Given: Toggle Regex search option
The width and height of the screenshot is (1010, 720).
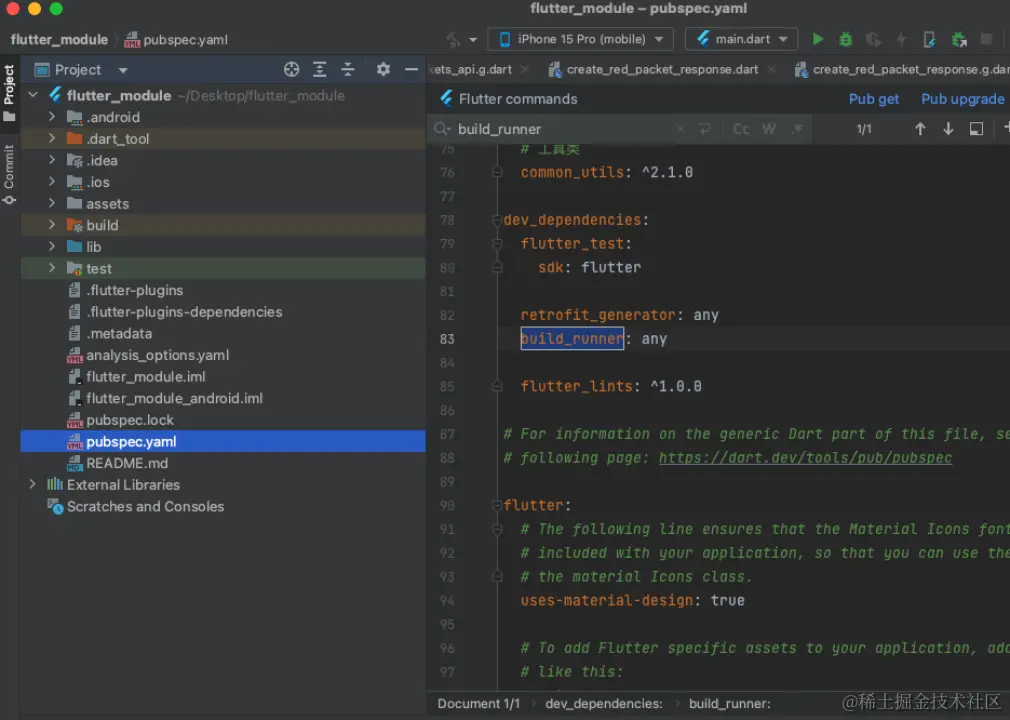Looking at the screenshot, I should (797, 129).
